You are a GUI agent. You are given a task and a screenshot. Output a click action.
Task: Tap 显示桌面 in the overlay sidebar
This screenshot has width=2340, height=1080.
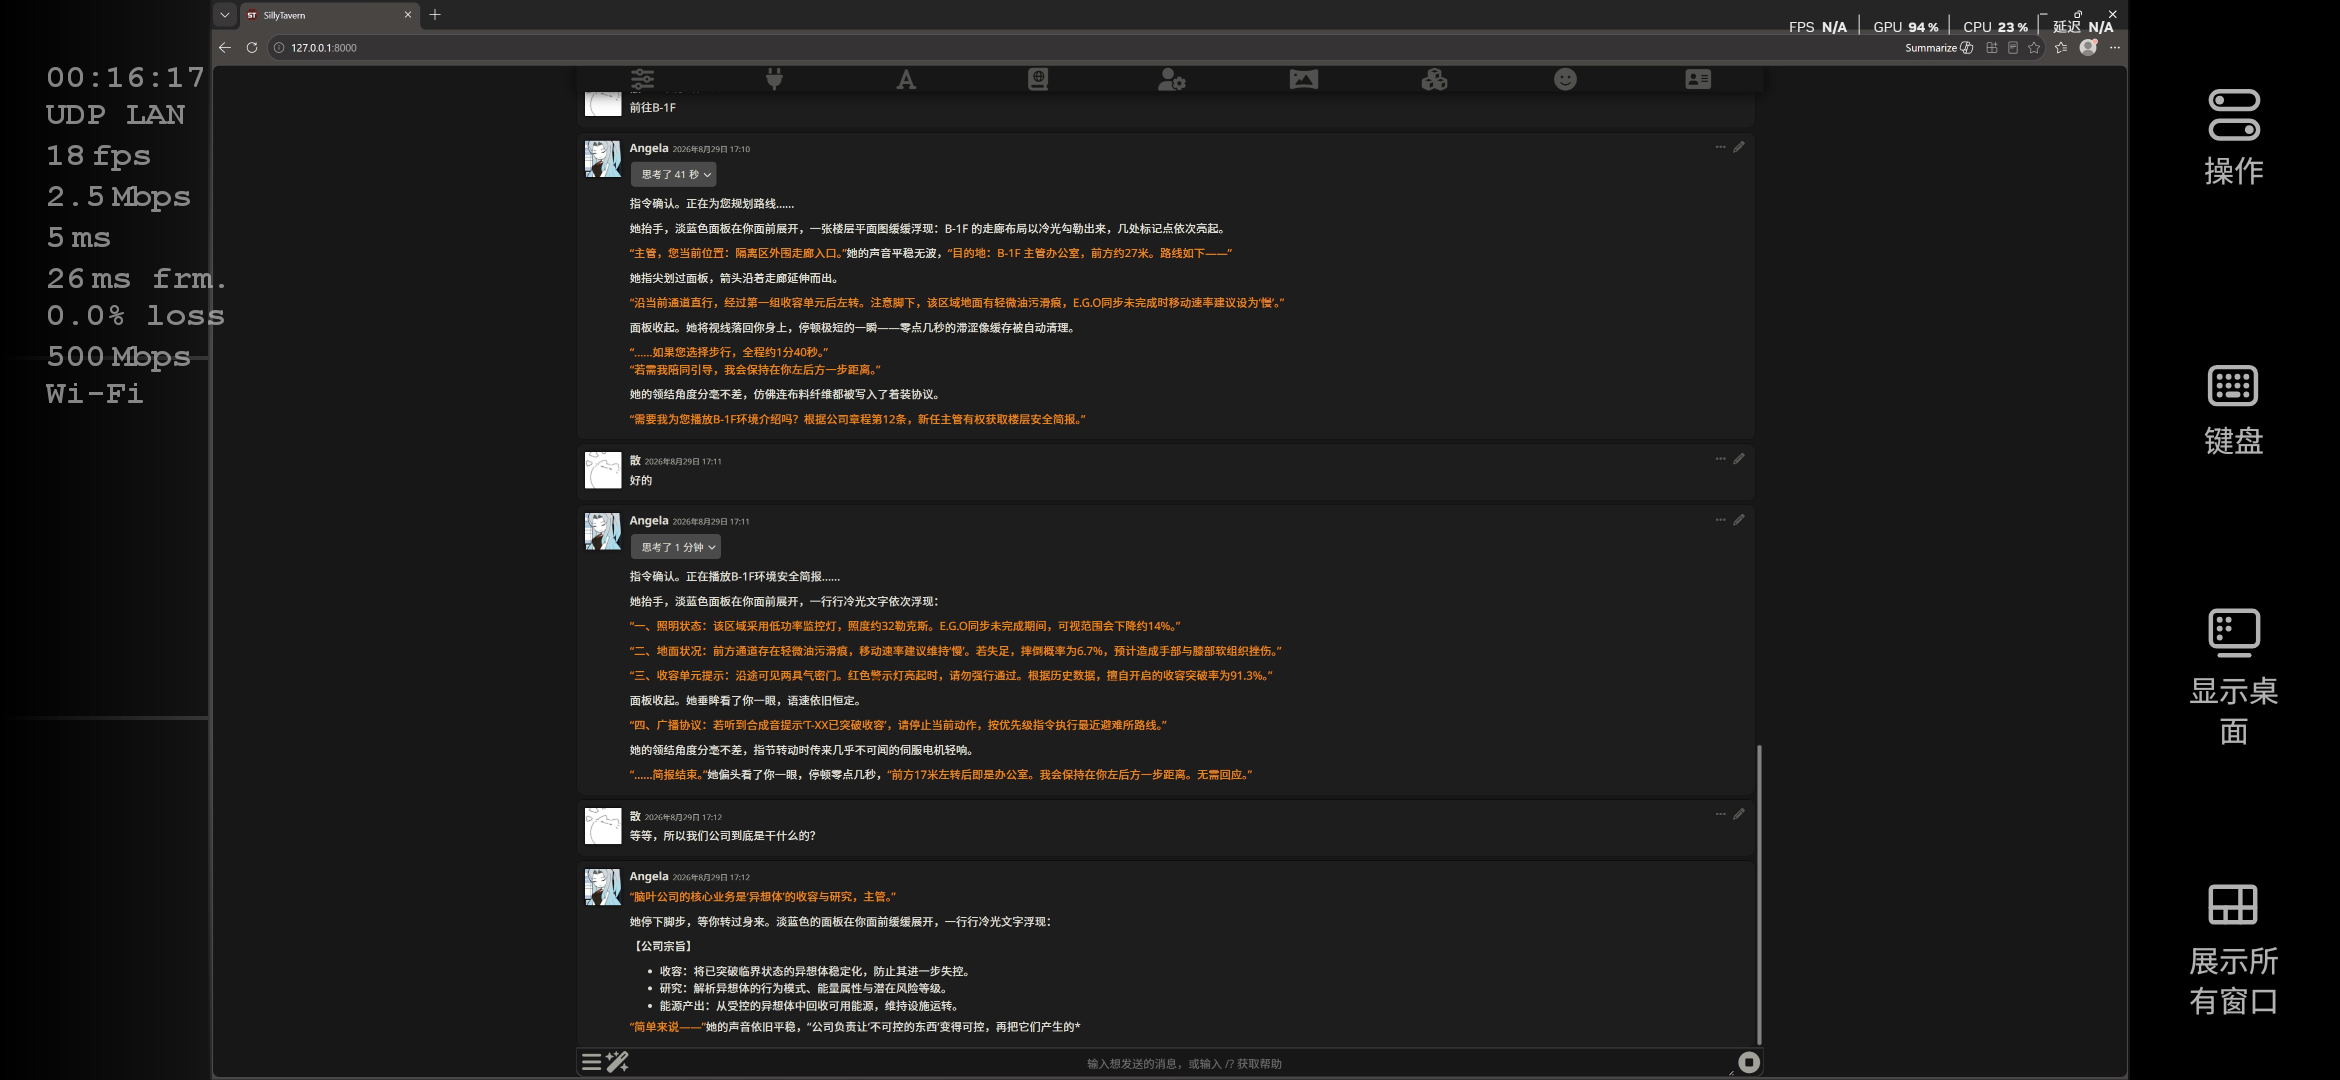2233,678
